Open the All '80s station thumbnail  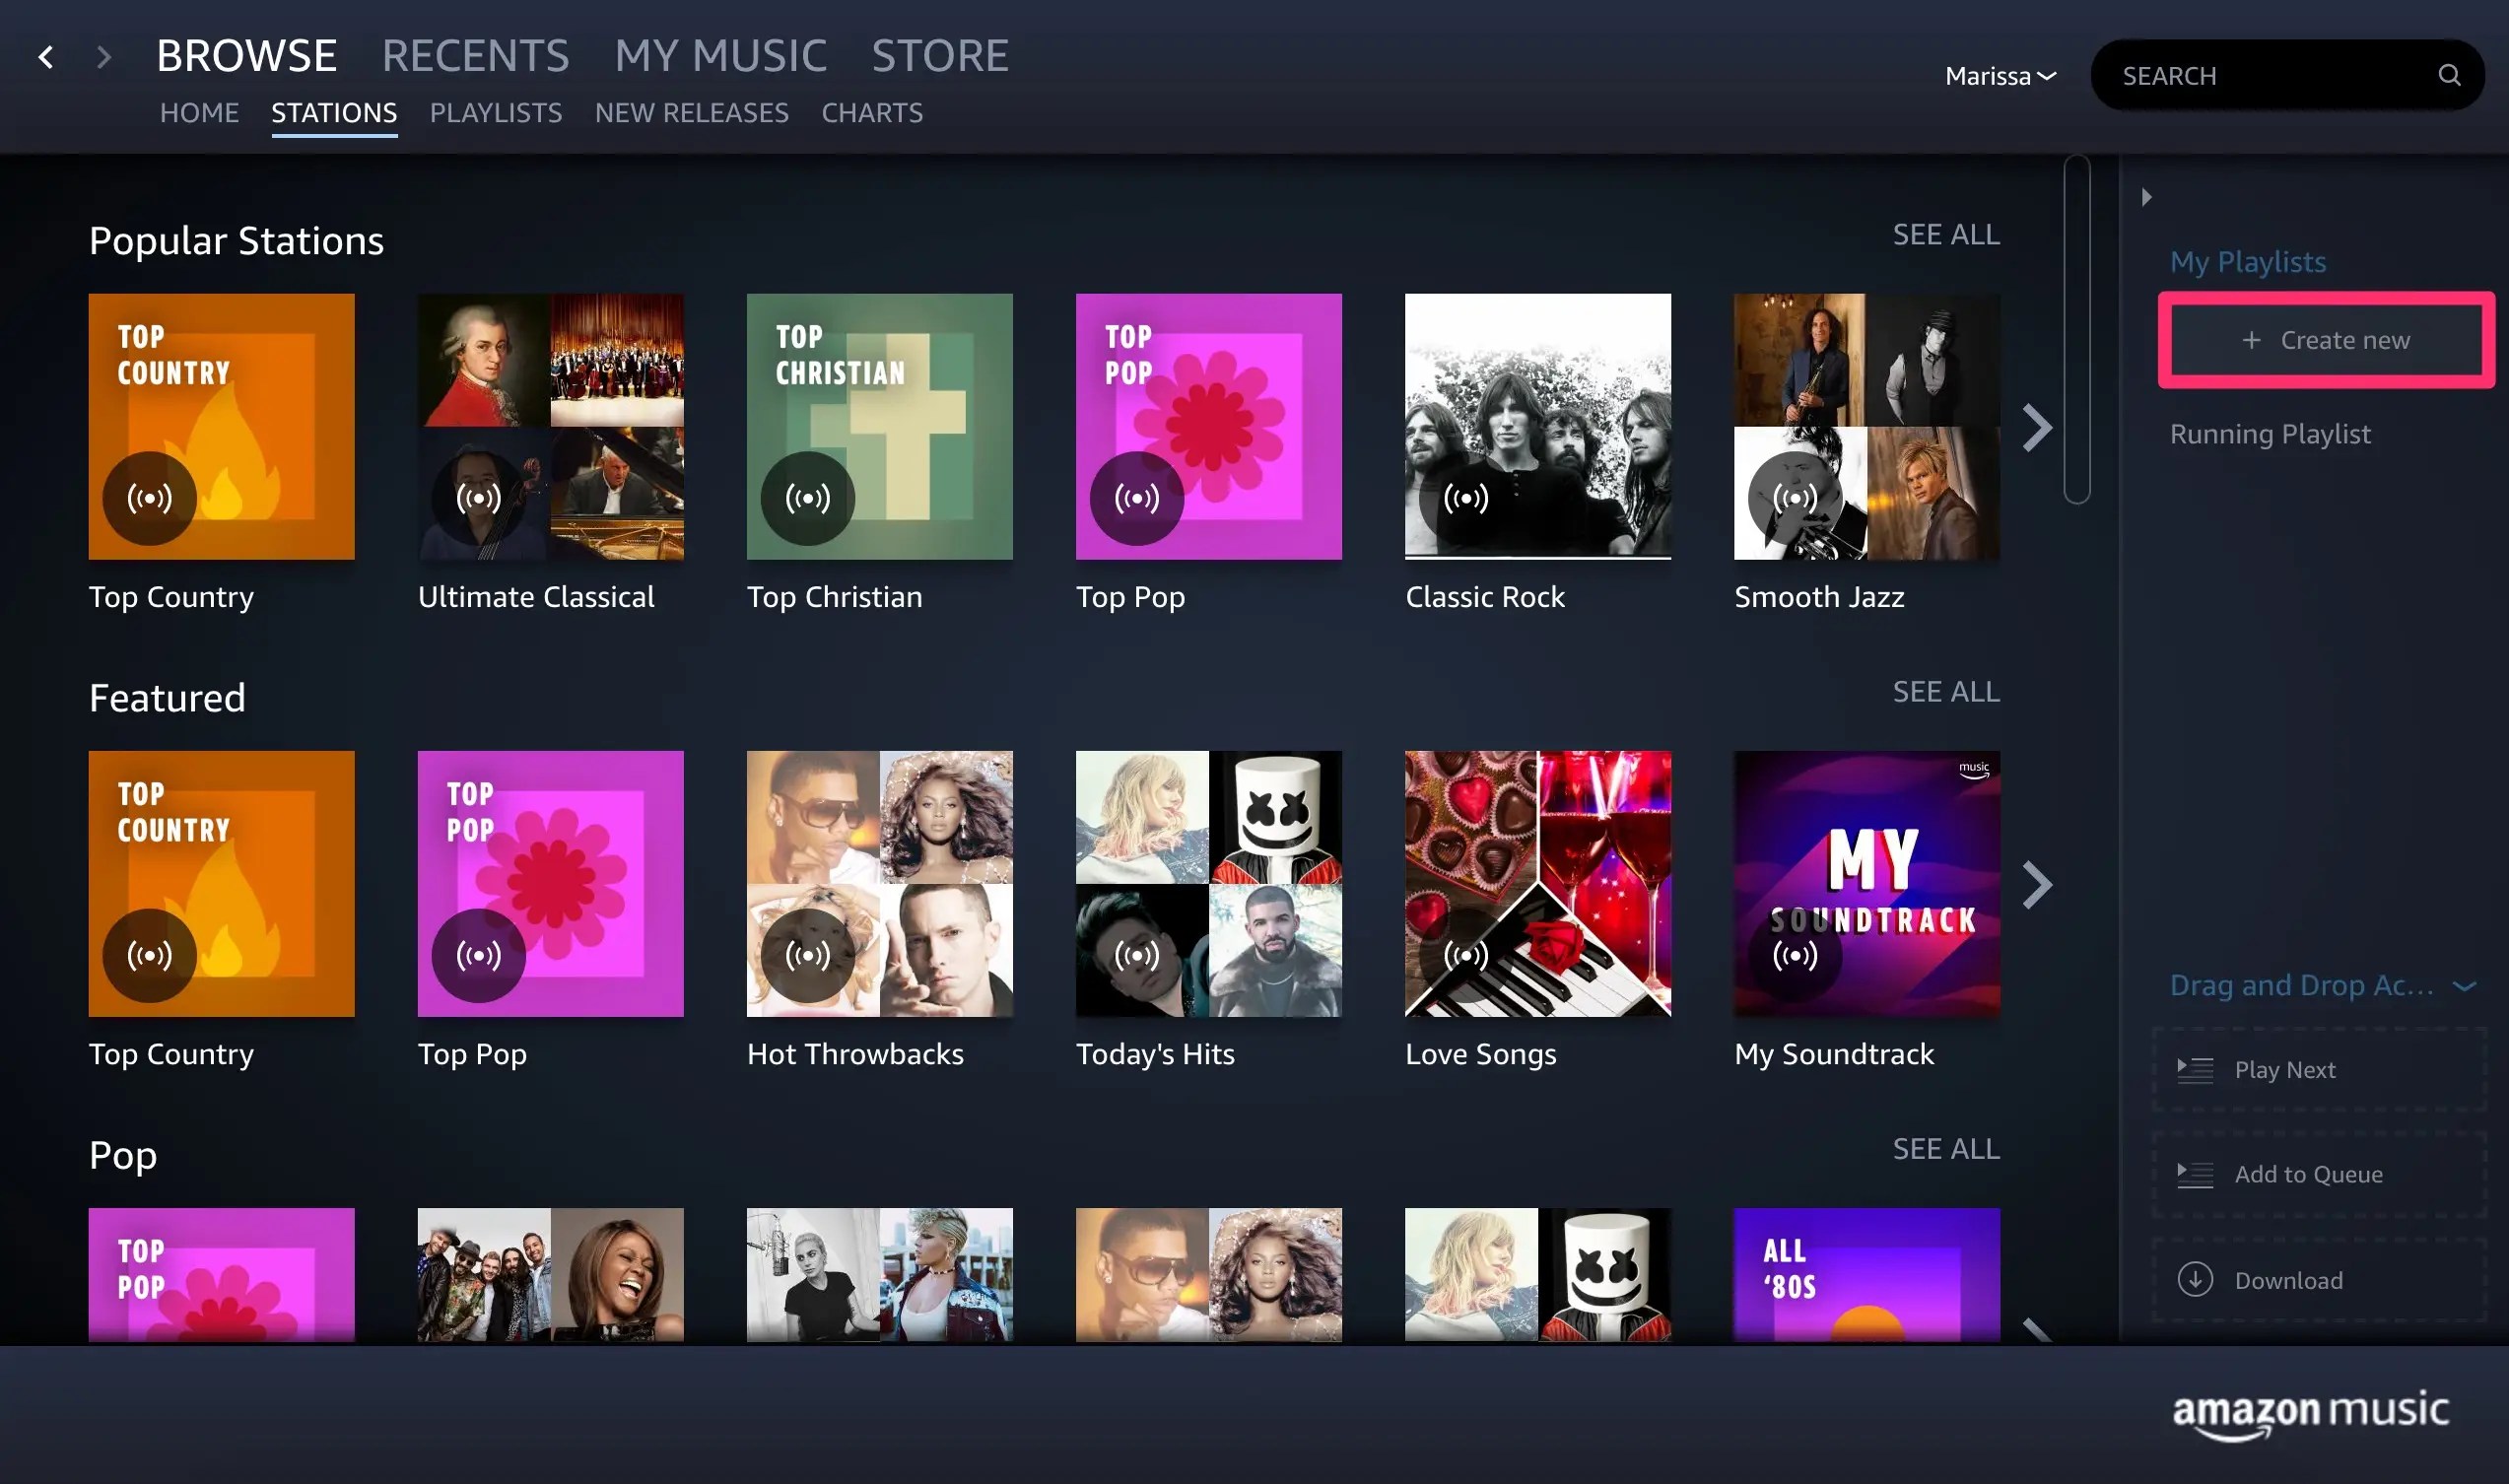tap(1866, 1274)
